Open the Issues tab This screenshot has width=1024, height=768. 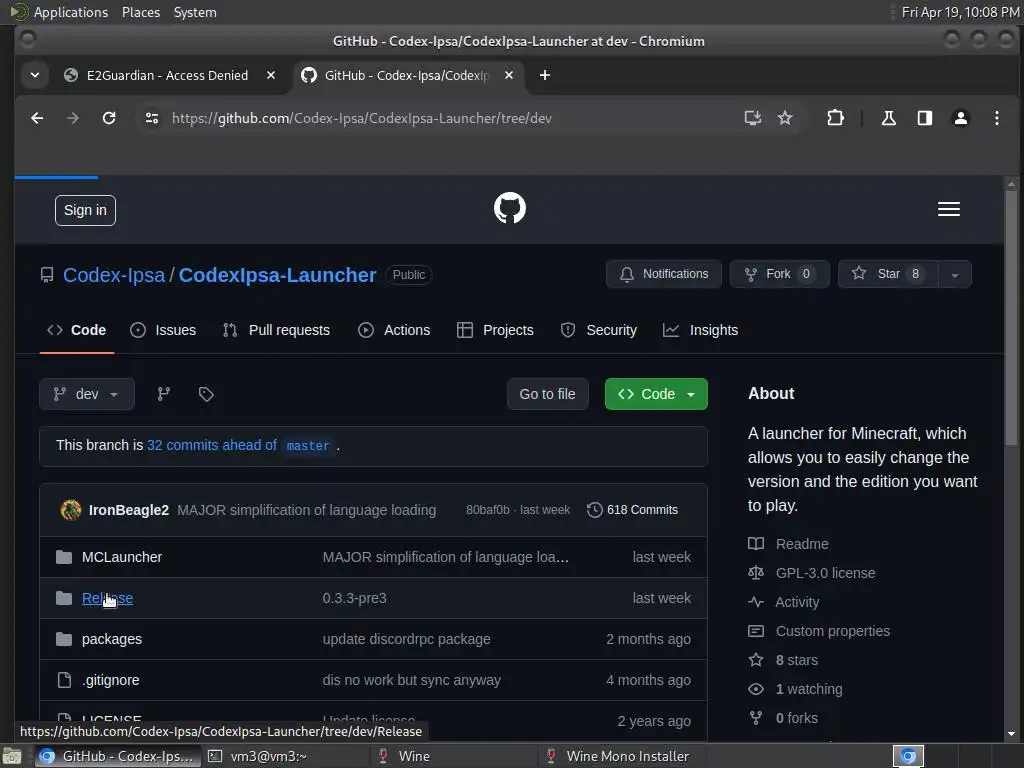click(163, 330)
